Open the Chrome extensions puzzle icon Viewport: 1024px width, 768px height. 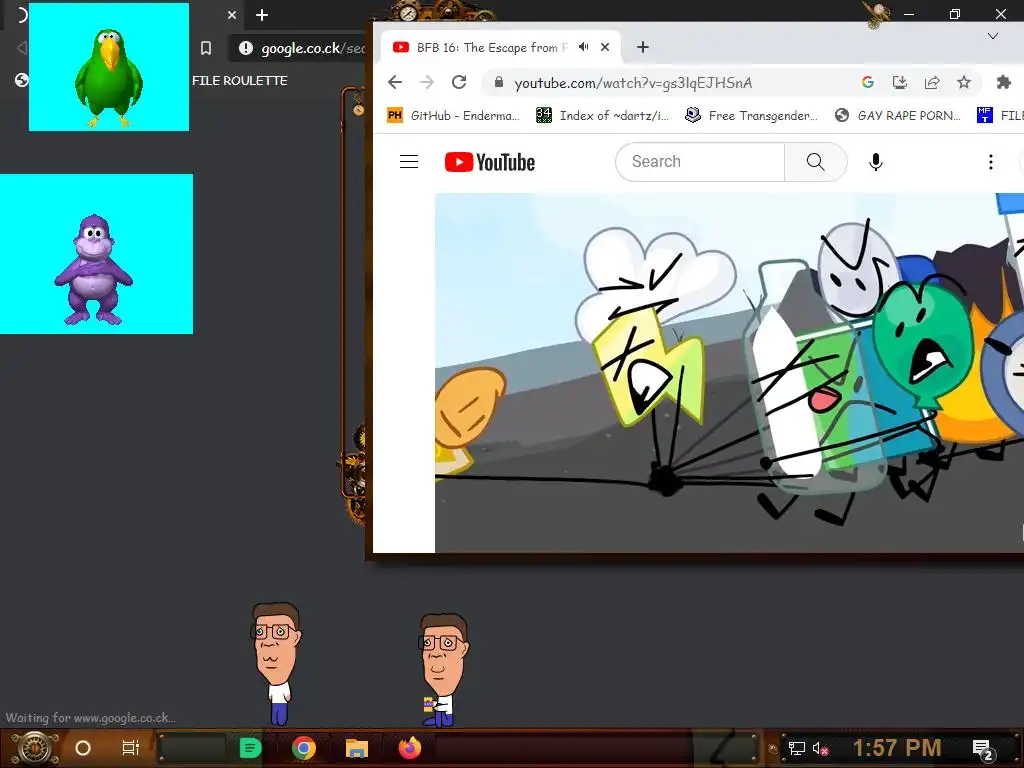(x=1004, y=82)
